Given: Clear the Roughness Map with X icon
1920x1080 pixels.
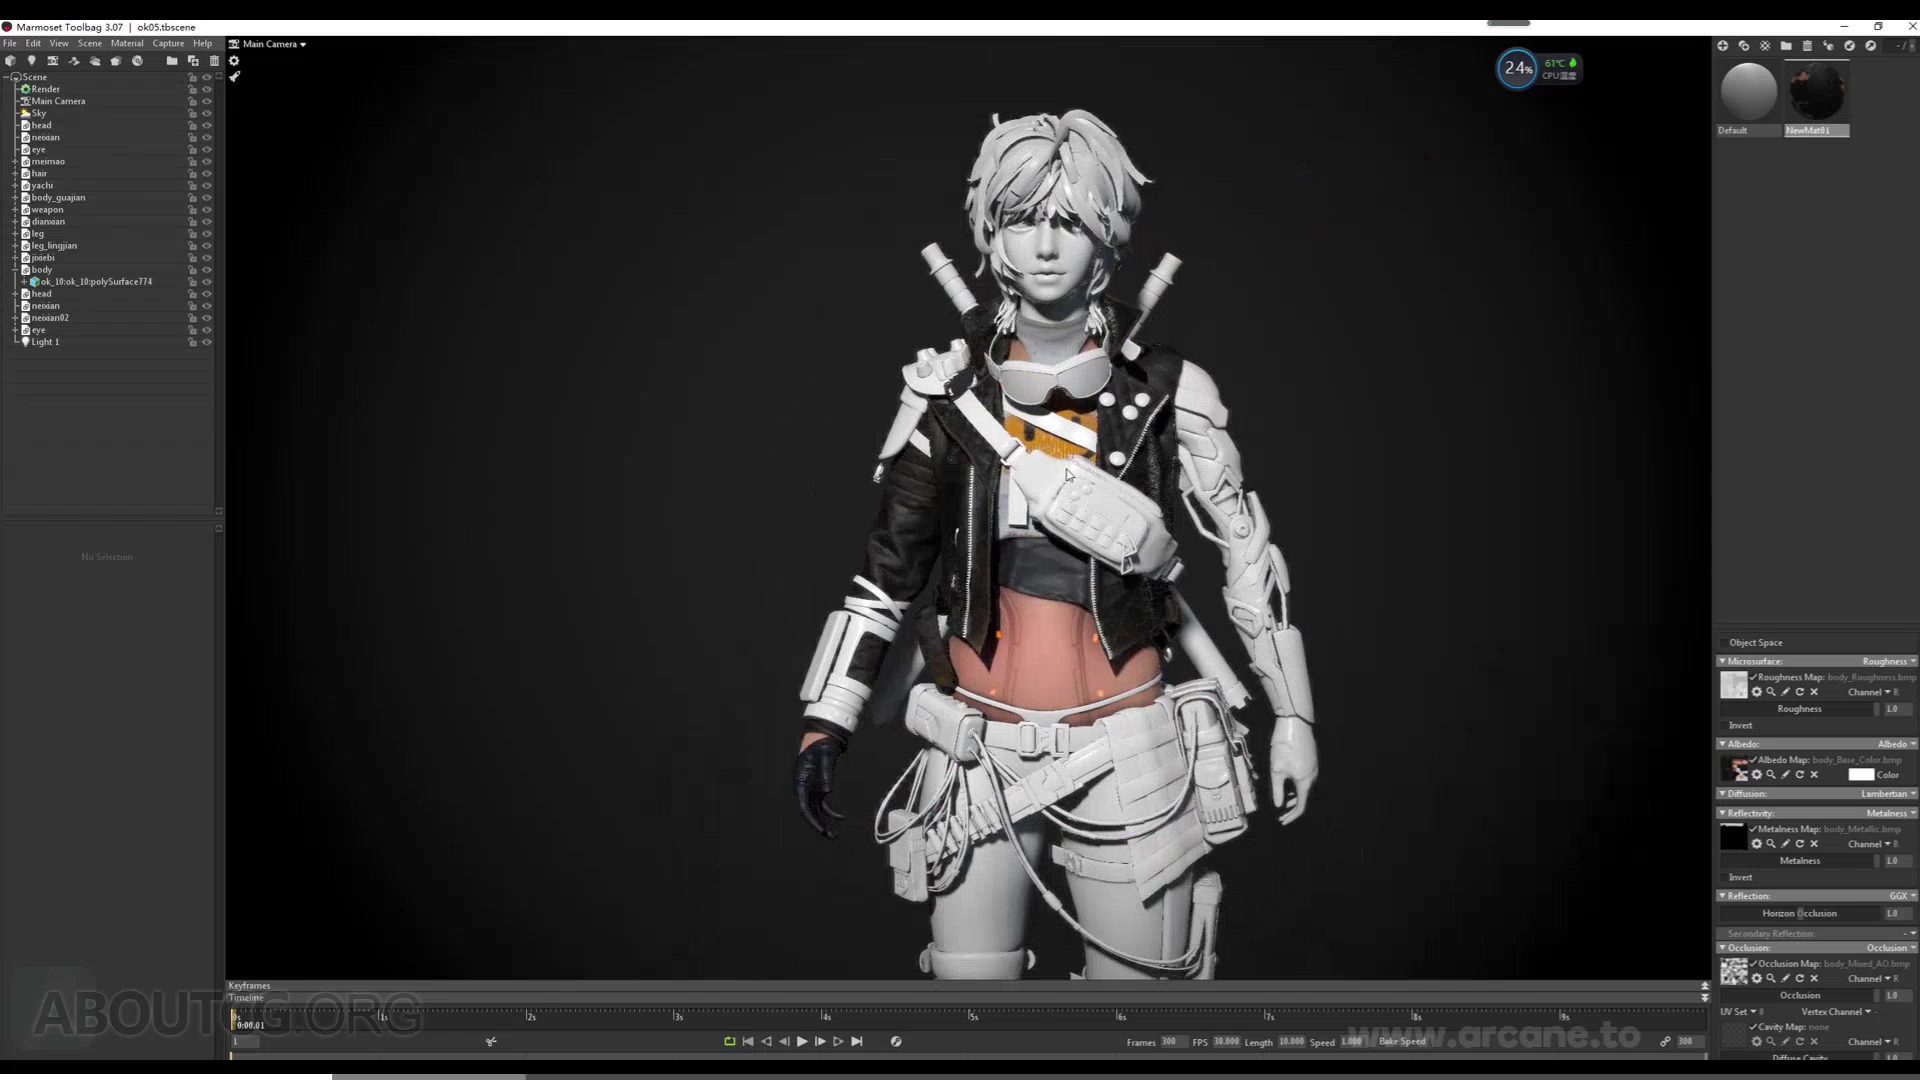Looking at the screenshot, I should point(1814,692).
